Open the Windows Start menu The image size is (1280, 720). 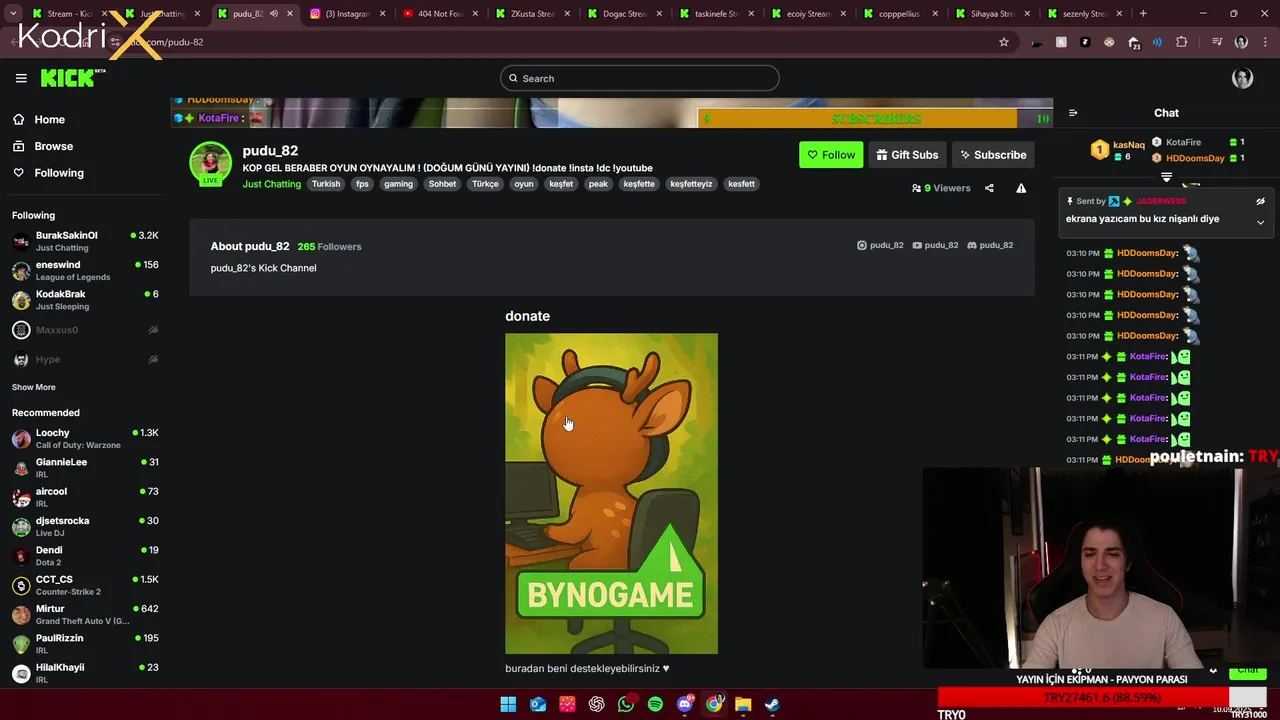coord(508,704)
